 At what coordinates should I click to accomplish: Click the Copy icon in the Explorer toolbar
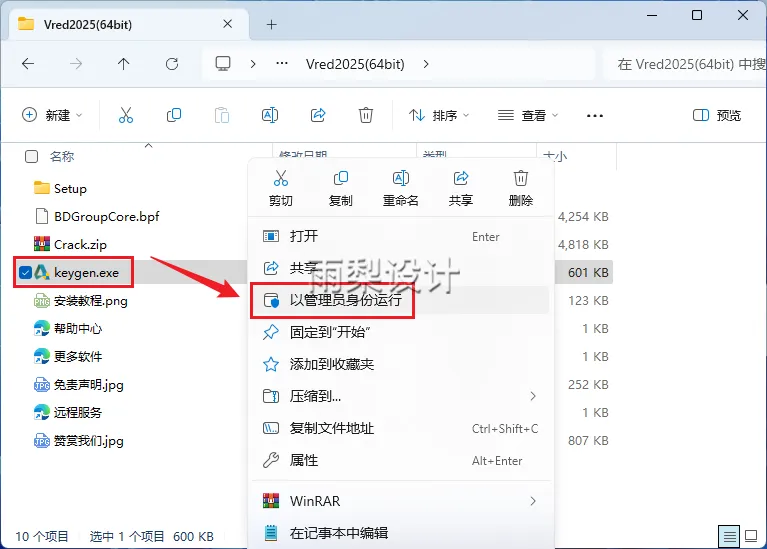[x=174, y=115]
